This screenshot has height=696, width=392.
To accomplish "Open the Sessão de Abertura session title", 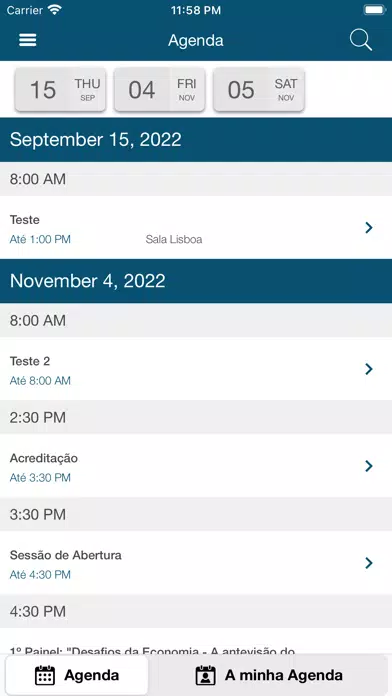I will pos(66,555).
